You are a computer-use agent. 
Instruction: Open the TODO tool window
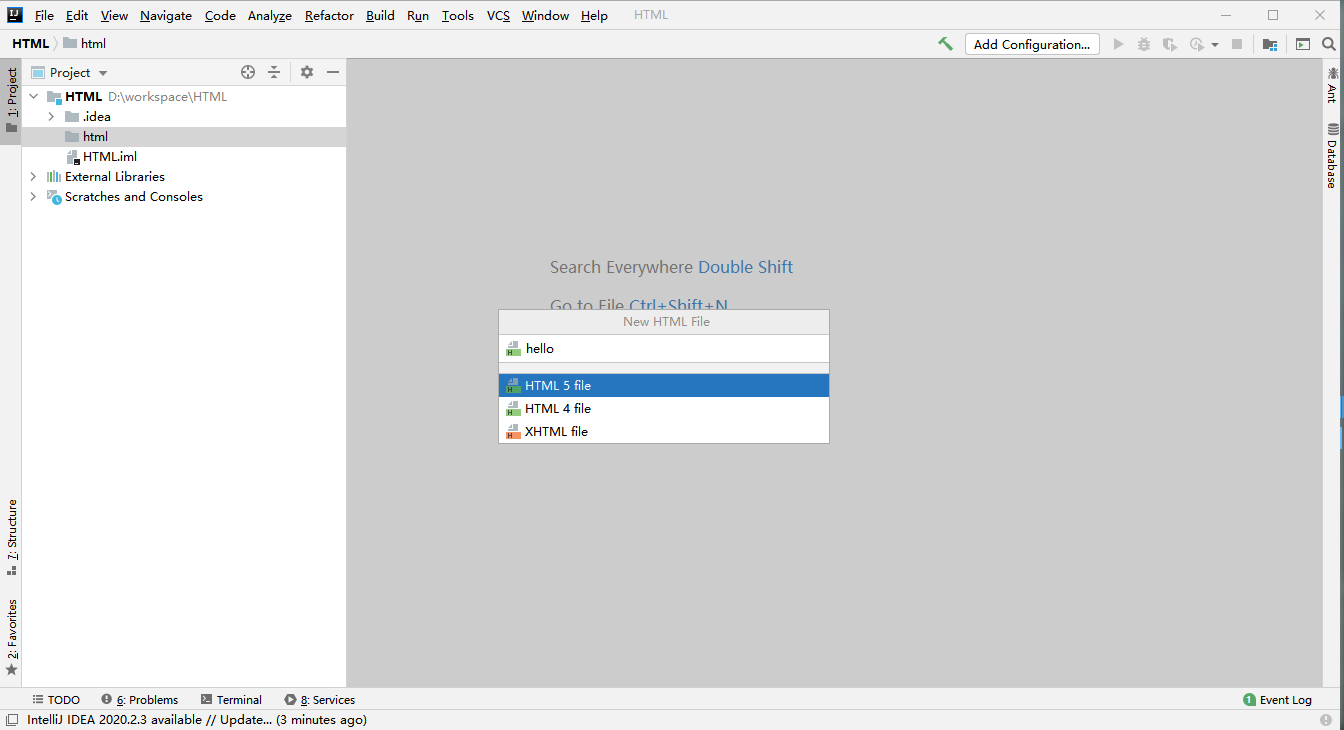(x=56, y=700)
